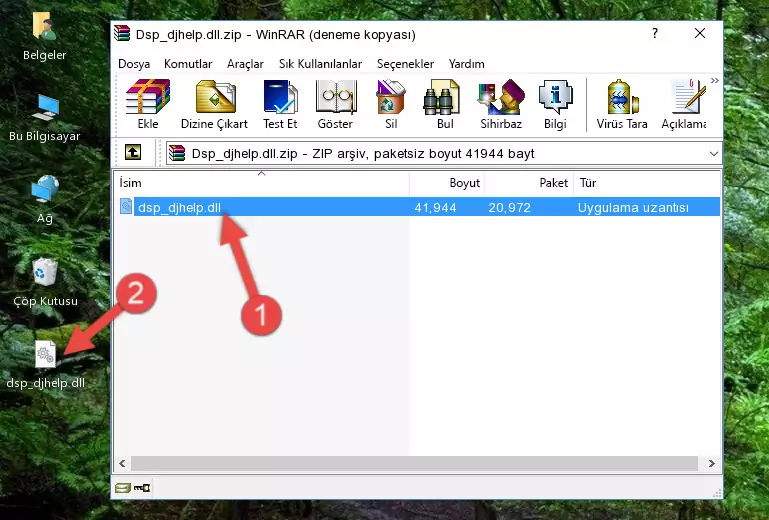Click the disk drive status bar icon

coord(123,488)
